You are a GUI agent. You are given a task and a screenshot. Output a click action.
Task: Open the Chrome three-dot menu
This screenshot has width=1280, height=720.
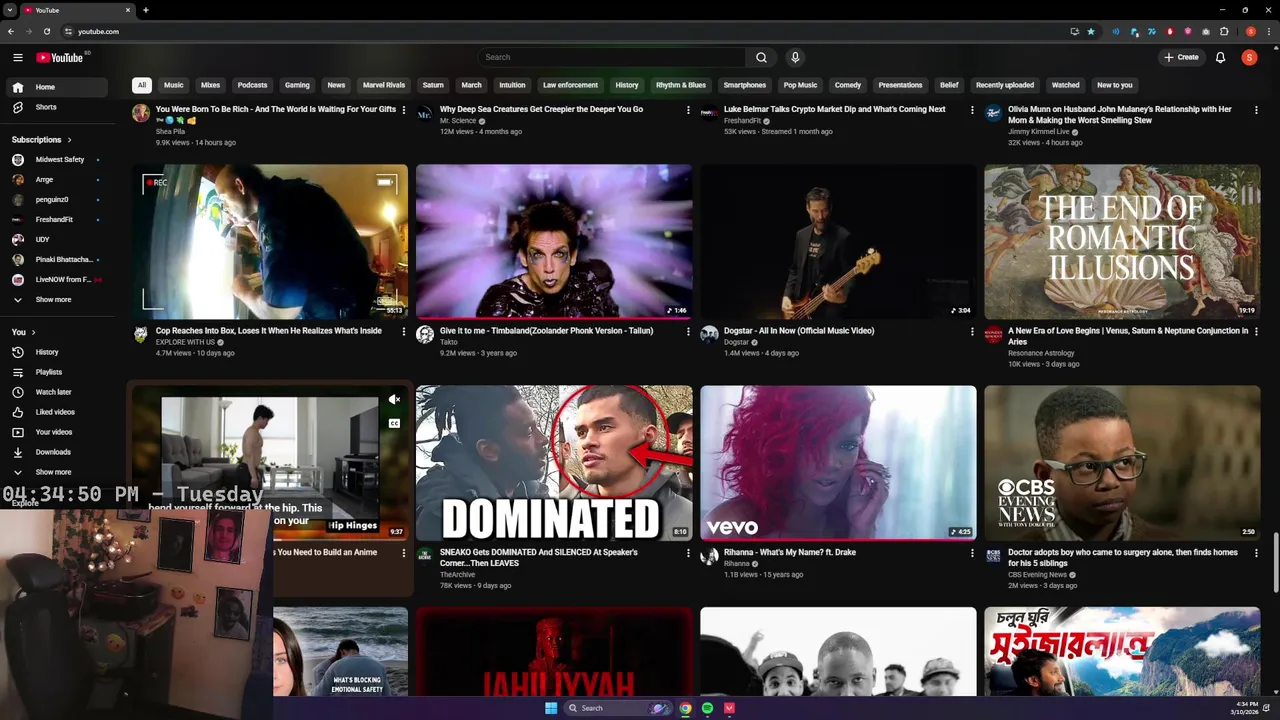click(1267, 31)
